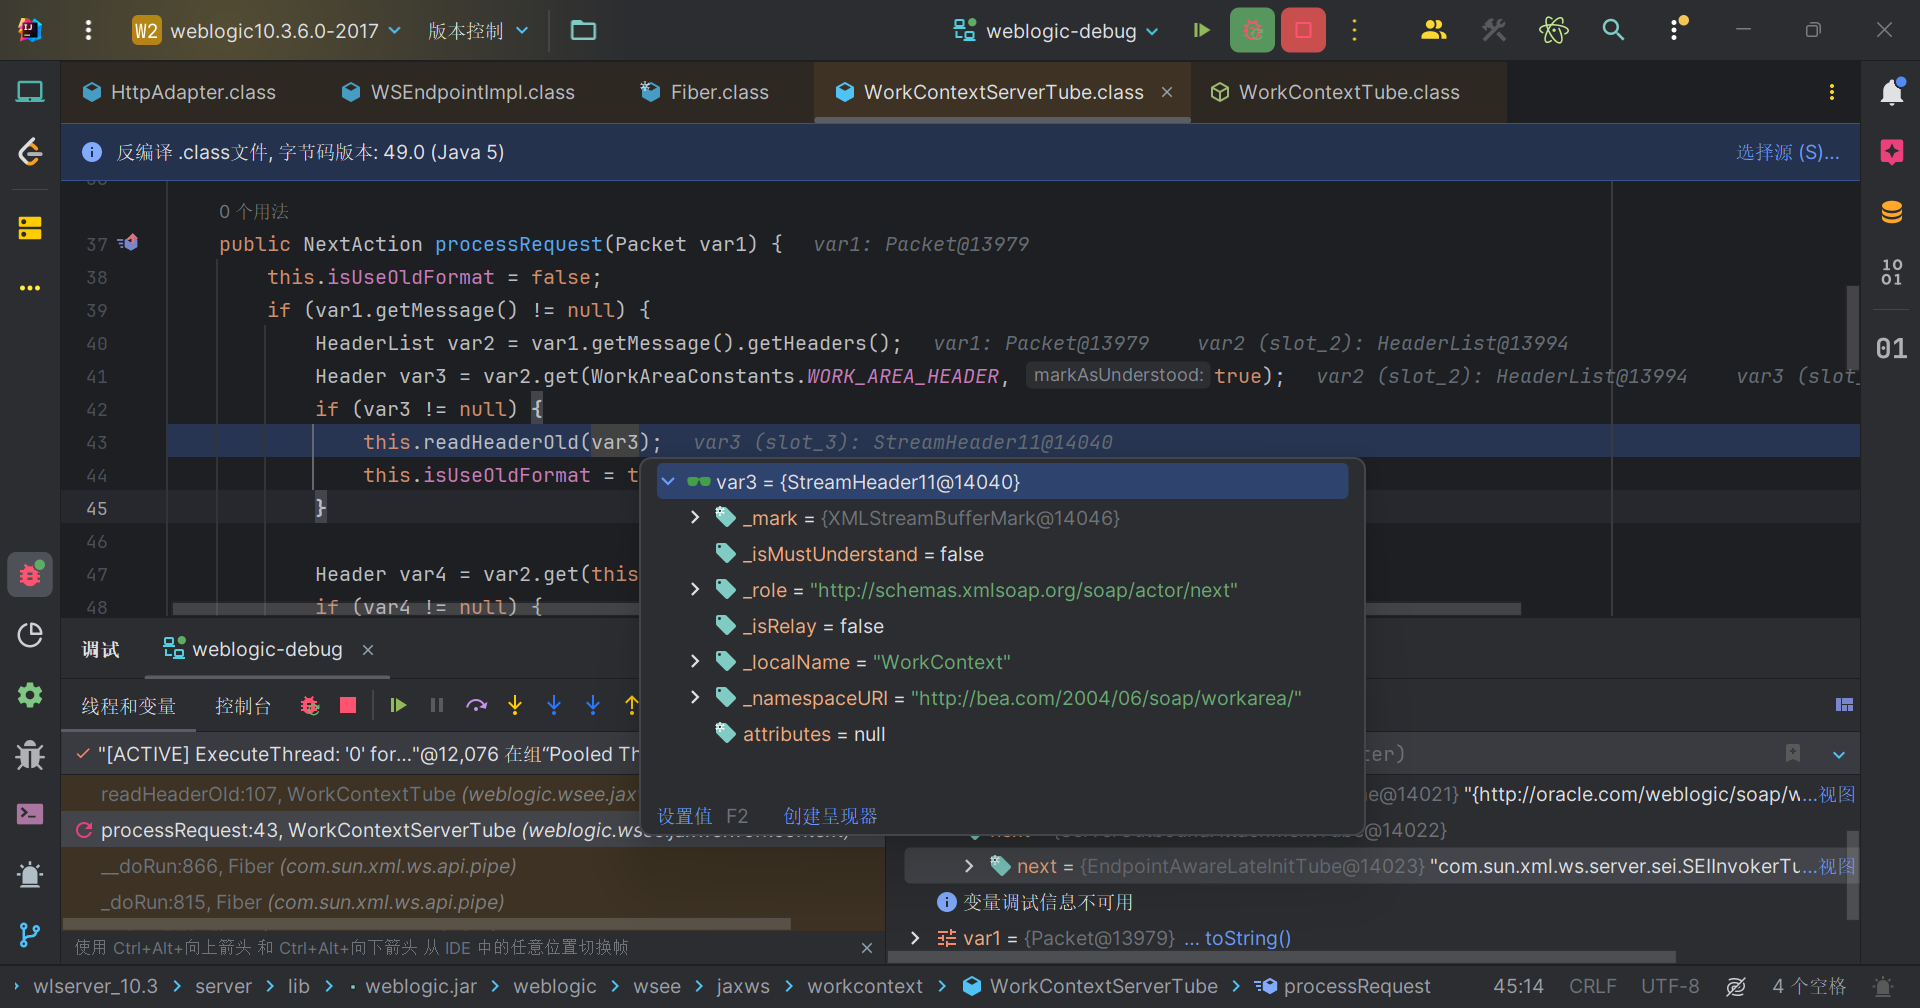Open the frames thread dropdown chevron
This screenshot has height=1008, width=1920.
tap(1838, 755)
